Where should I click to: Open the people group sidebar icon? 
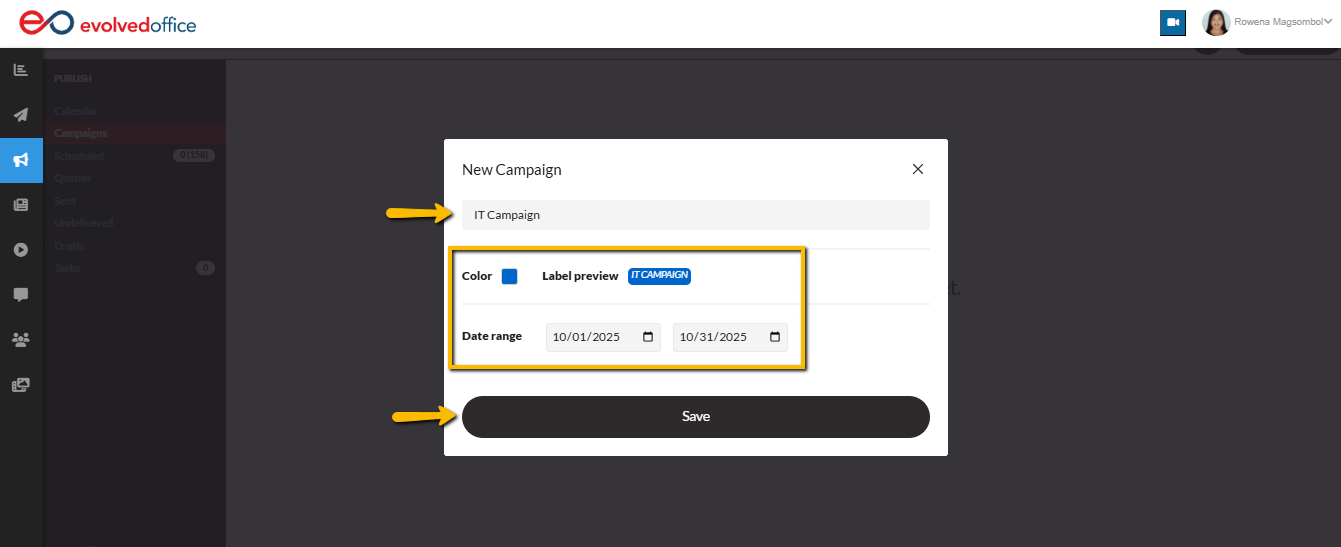[20, 340]
